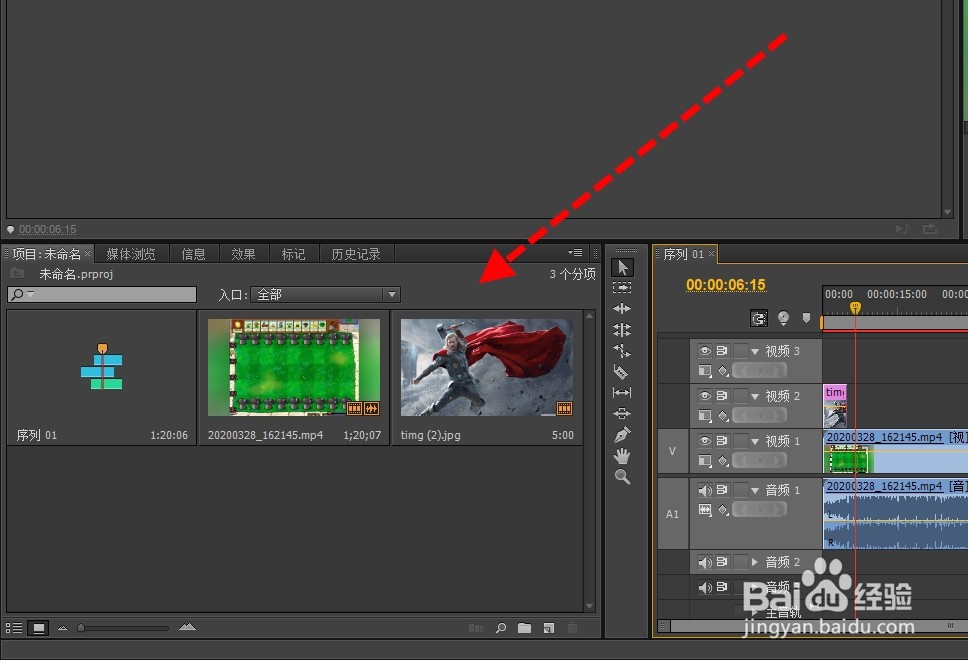
Task: Select the Pen tool
Action: pos(622,435)
